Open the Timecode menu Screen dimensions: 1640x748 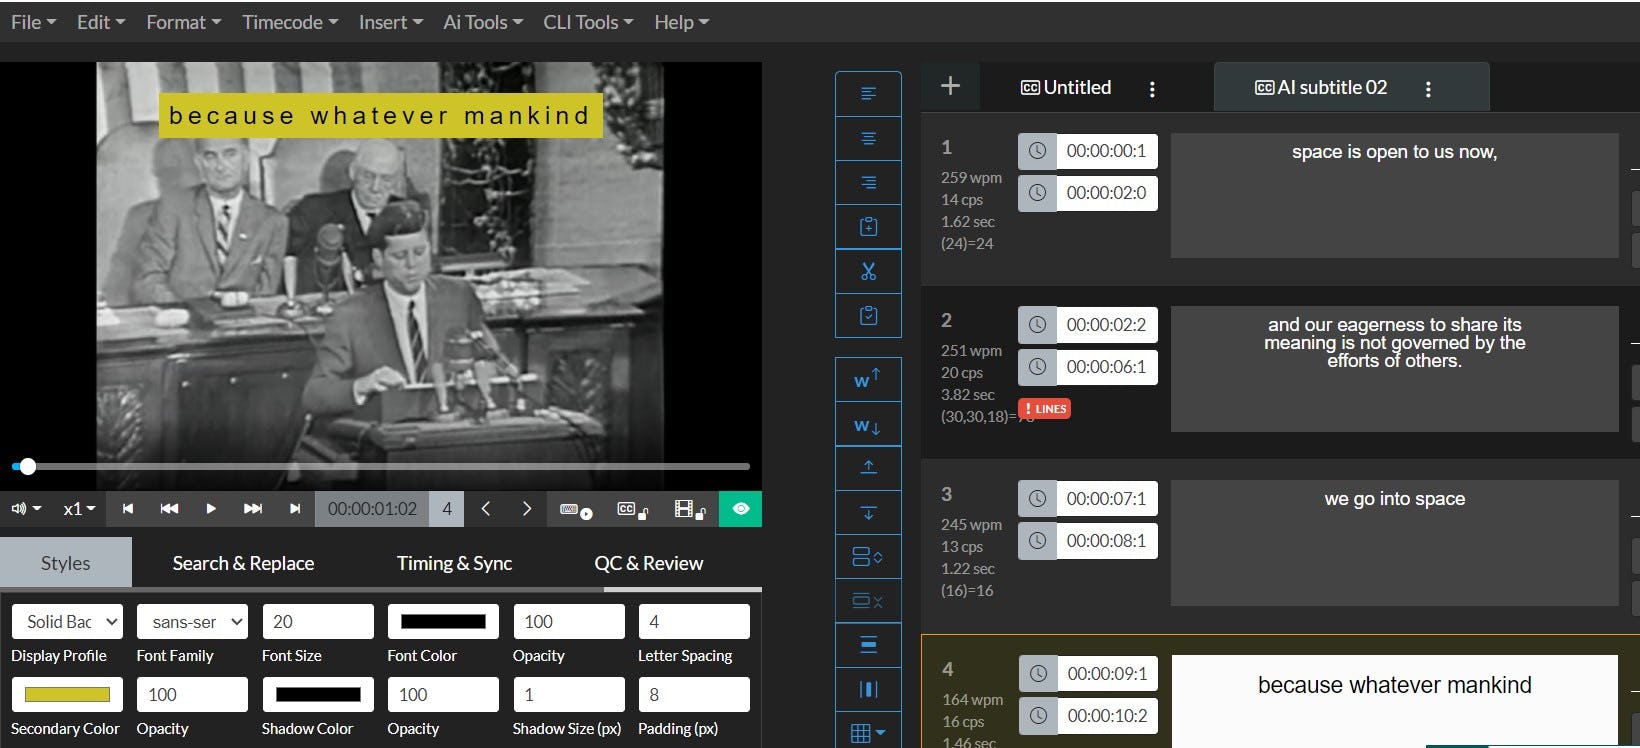coord(290,22)
